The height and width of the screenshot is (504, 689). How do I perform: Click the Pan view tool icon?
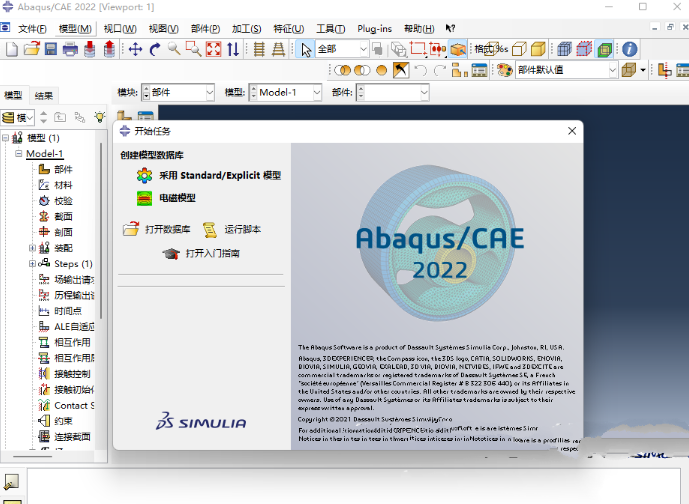coord(135,49)
